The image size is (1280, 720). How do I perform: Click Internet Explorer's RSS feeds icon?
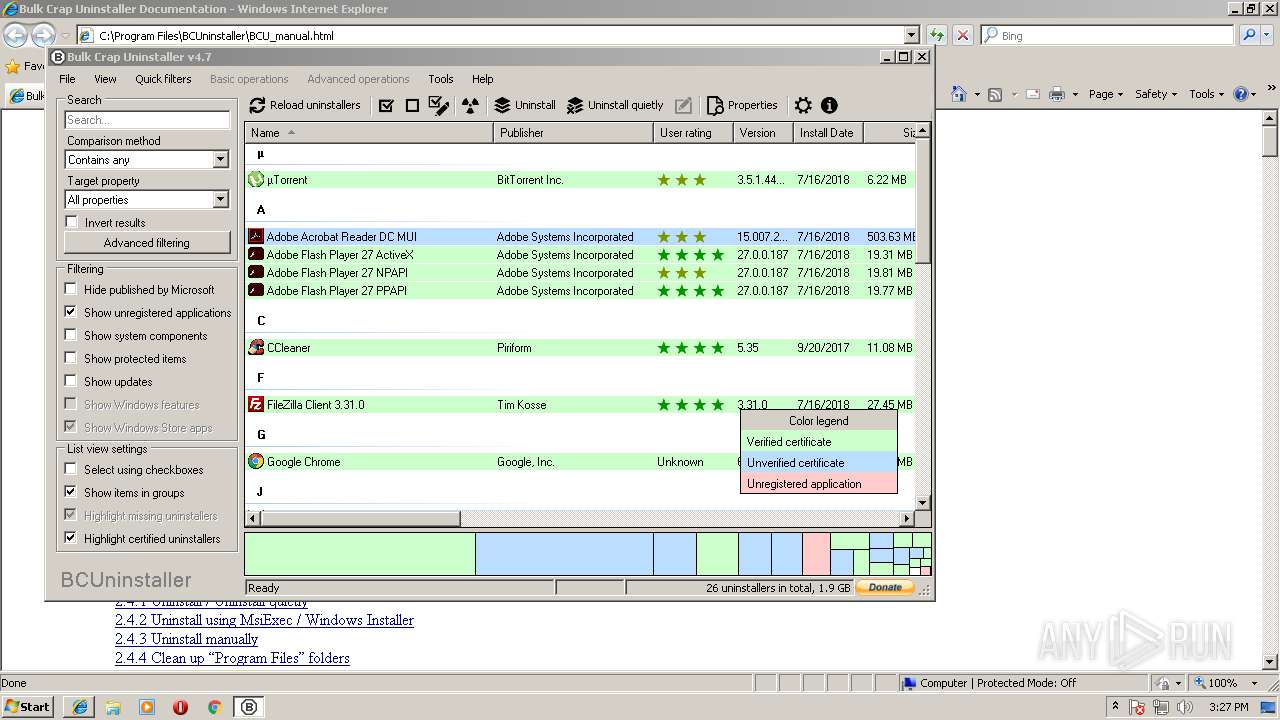point(995,94)
